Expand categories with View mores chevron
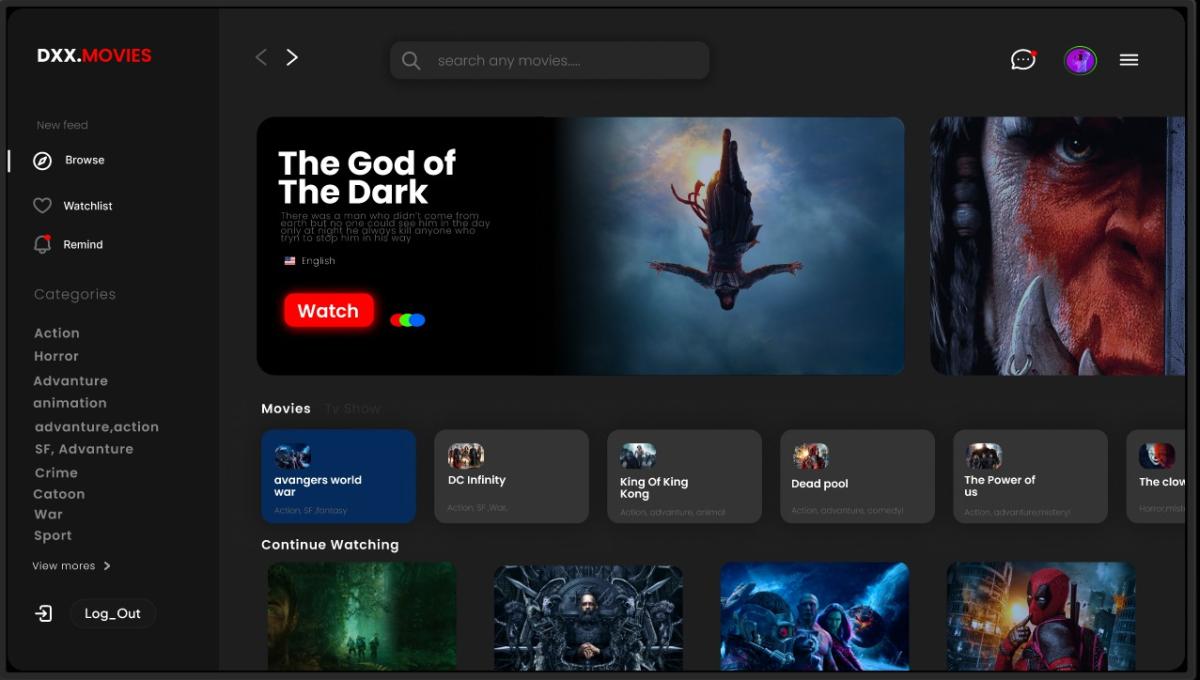The width and height of the screenshot is (1200, 680). coord(107,566)
